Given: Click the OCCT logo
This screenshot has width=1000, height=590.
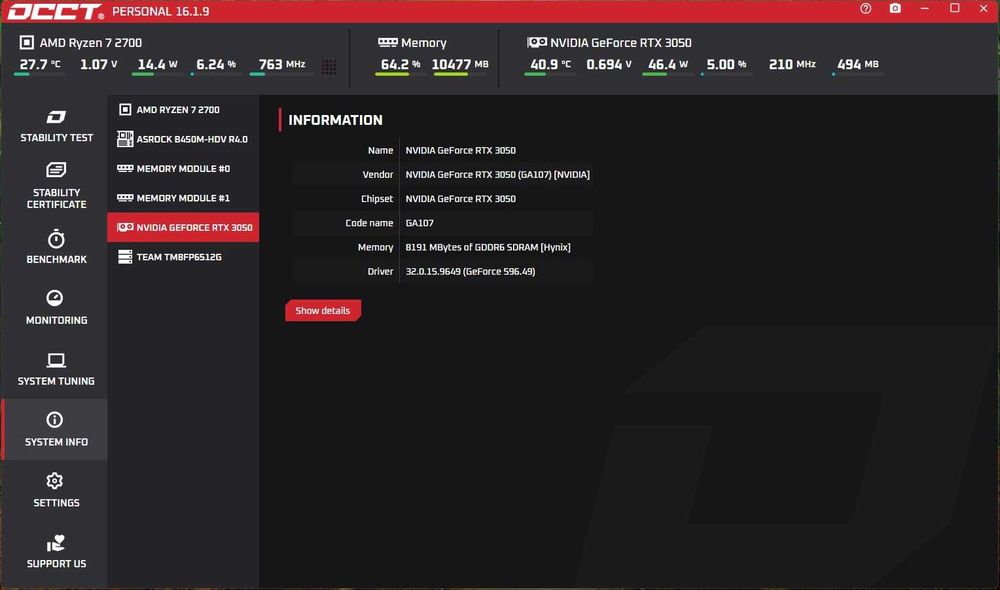Looking at the screenshot, I should [55, 11].
